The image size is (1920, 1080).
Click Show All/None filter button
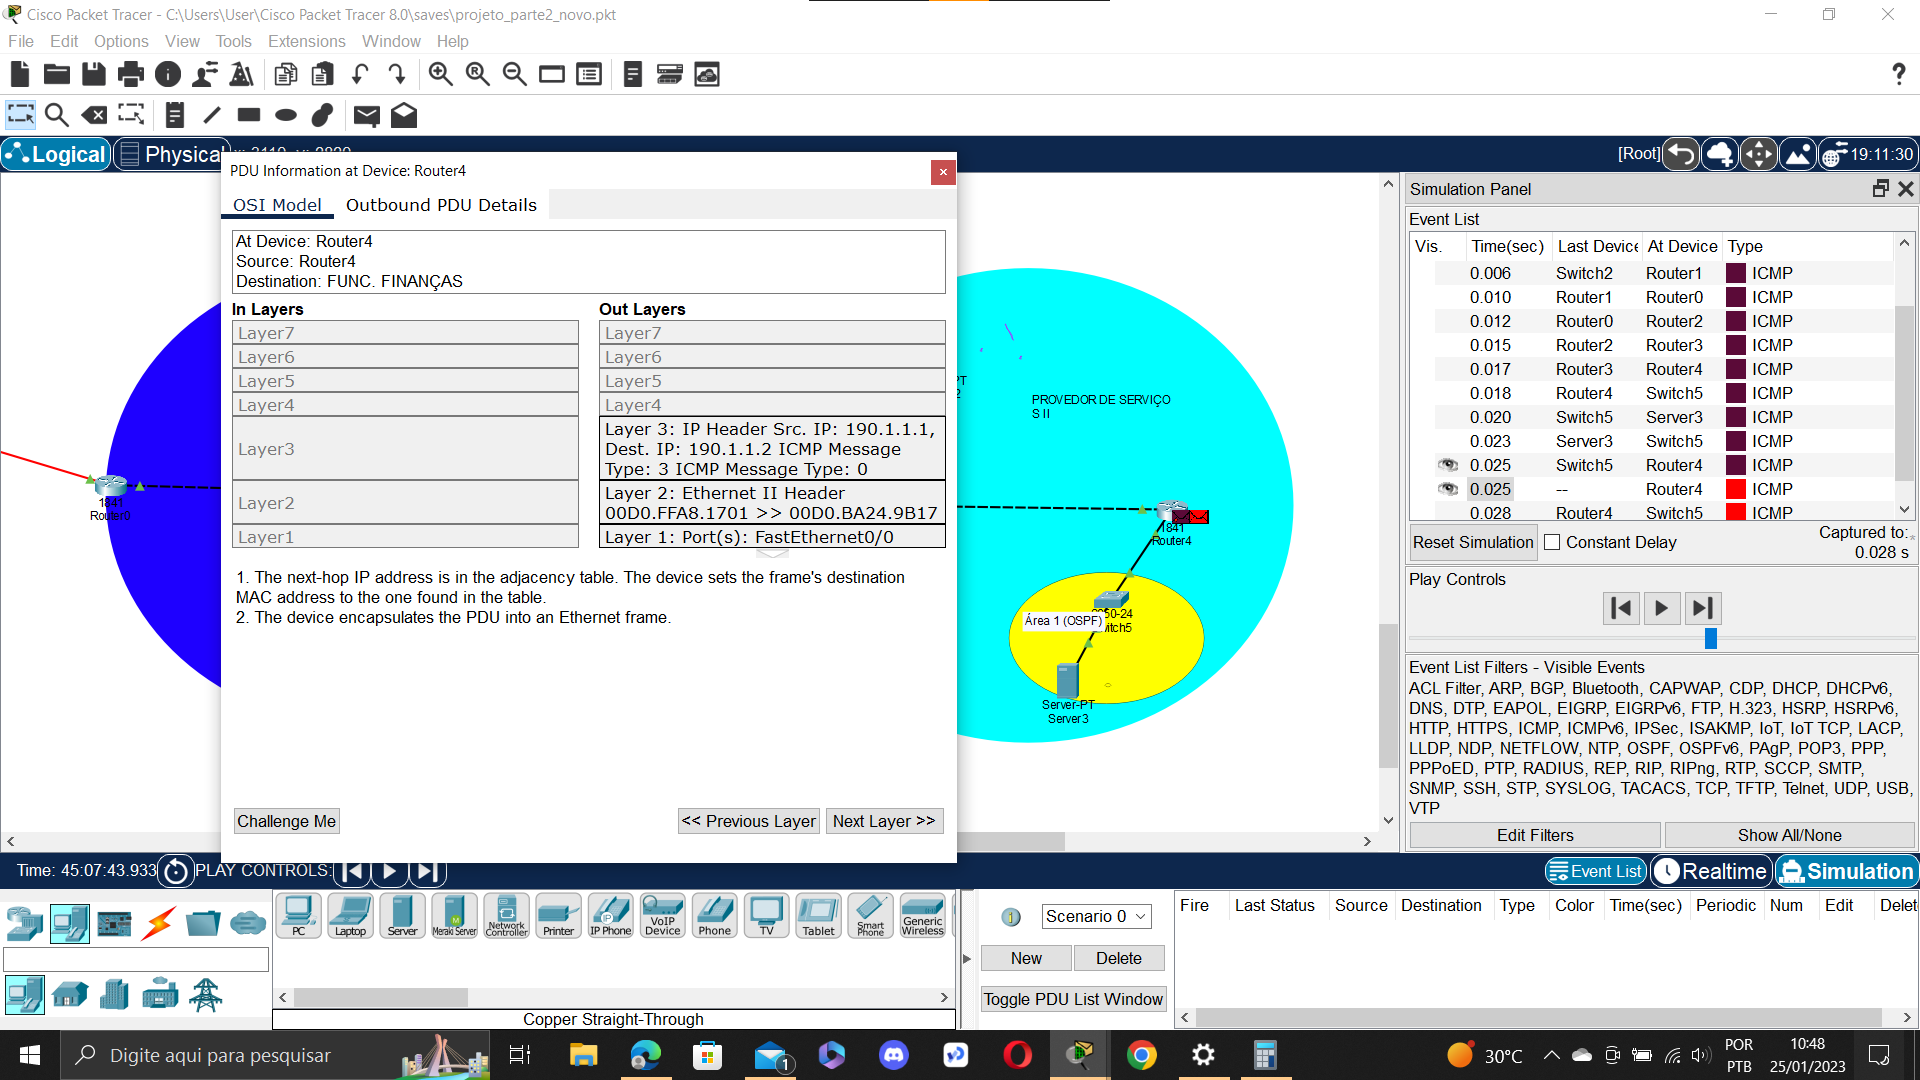coord(1789,835)
